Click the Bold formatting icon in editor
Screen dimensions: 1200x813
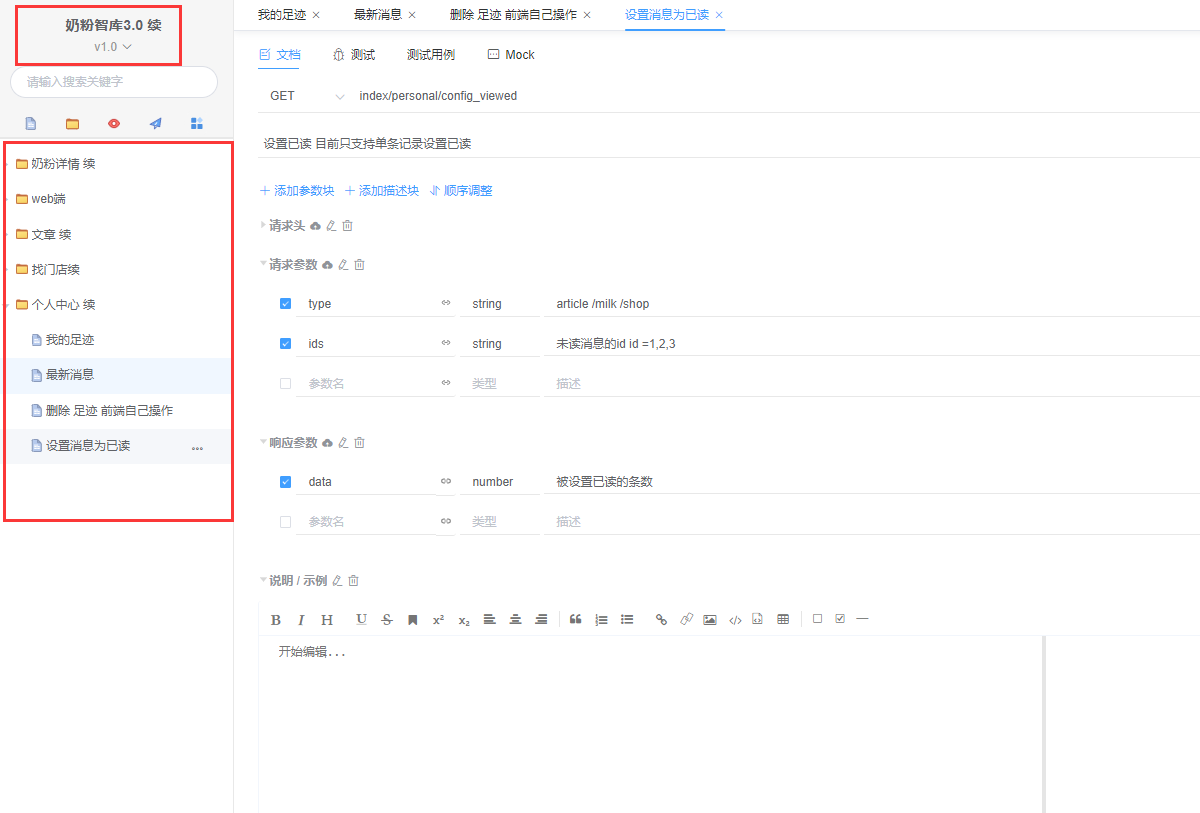click(x=276, y=620)
